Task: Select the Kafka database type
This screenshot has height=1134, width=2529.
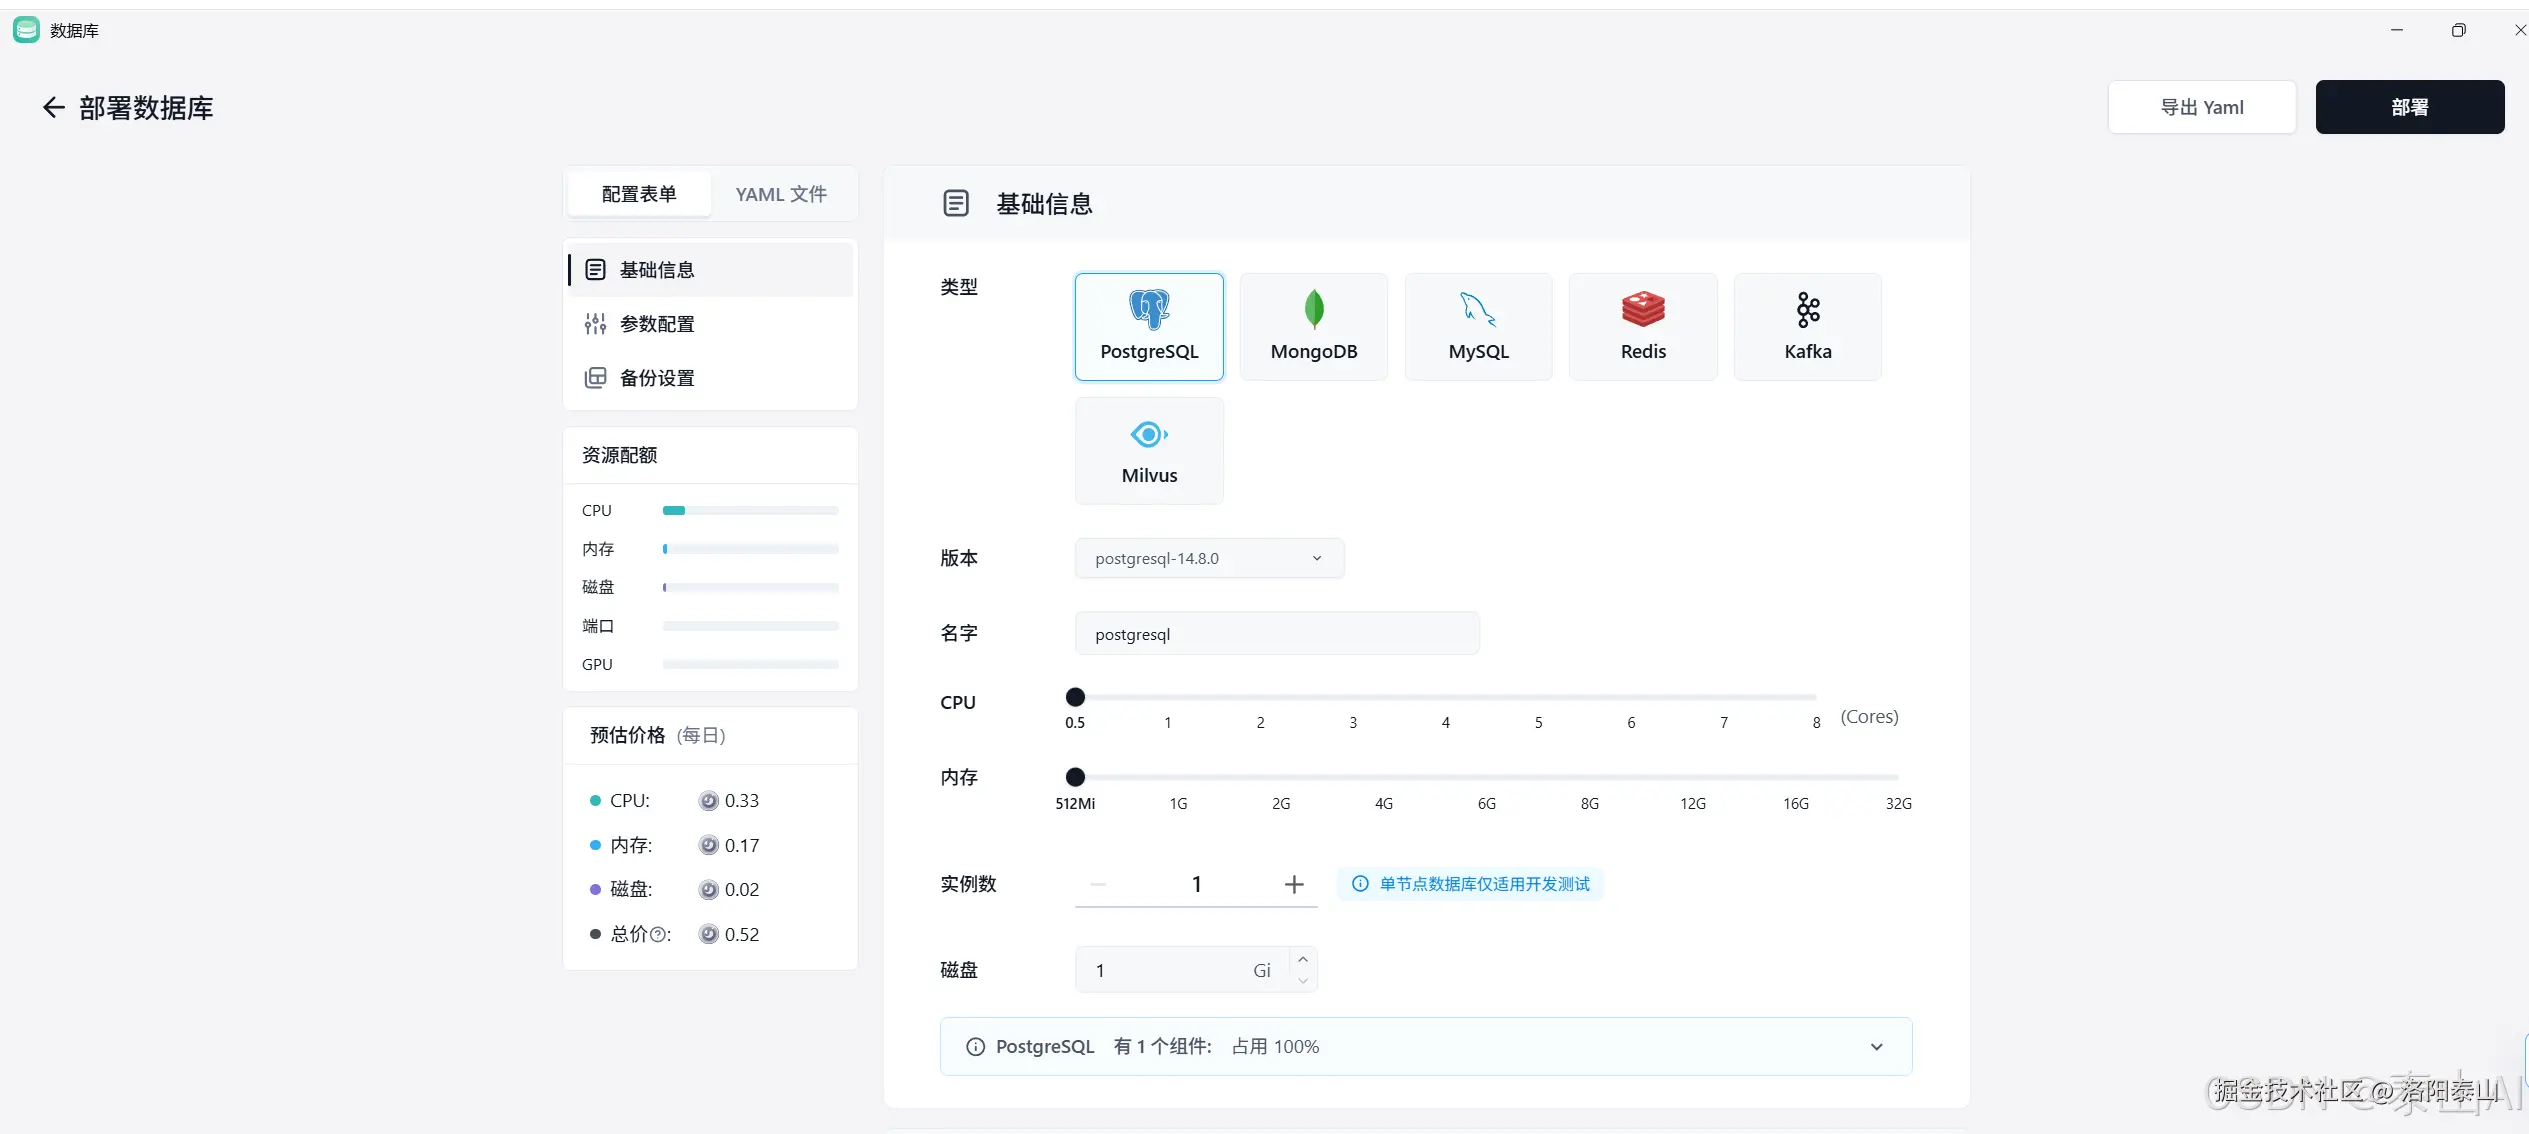Action: coord(1807,326)
